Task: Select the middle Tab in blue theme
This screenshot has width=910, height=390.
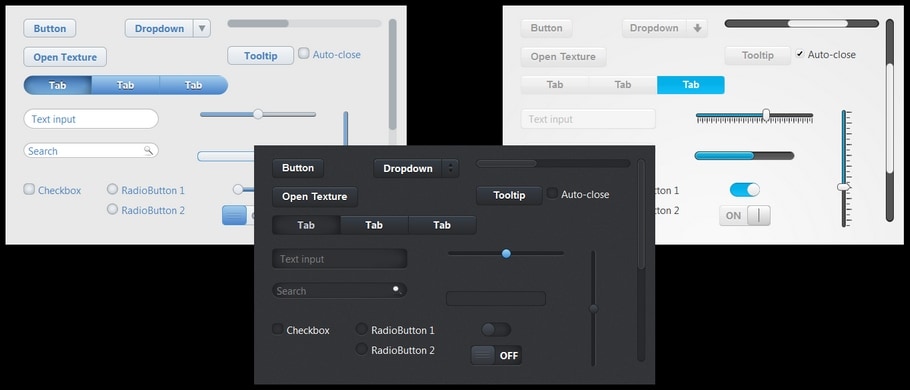Action: (125, 85)
